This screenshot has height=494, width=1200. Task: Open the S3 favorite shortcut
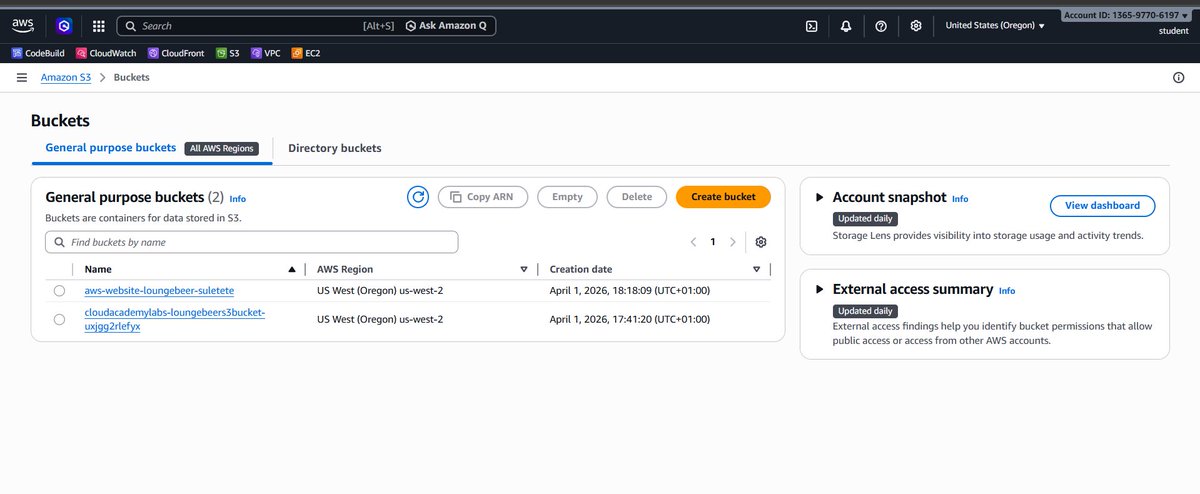pyautogui.click(x=228, y=53)
